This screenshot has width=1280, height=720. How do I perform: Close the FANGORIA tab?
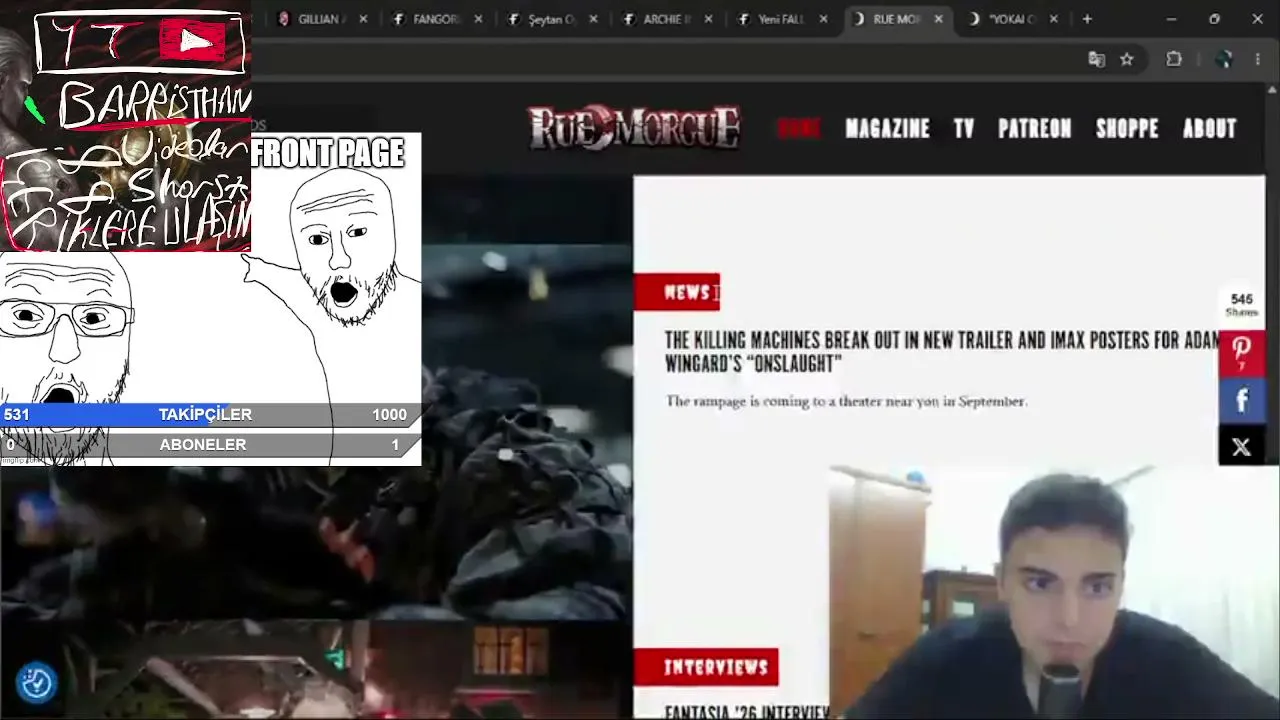pos(478,19)
